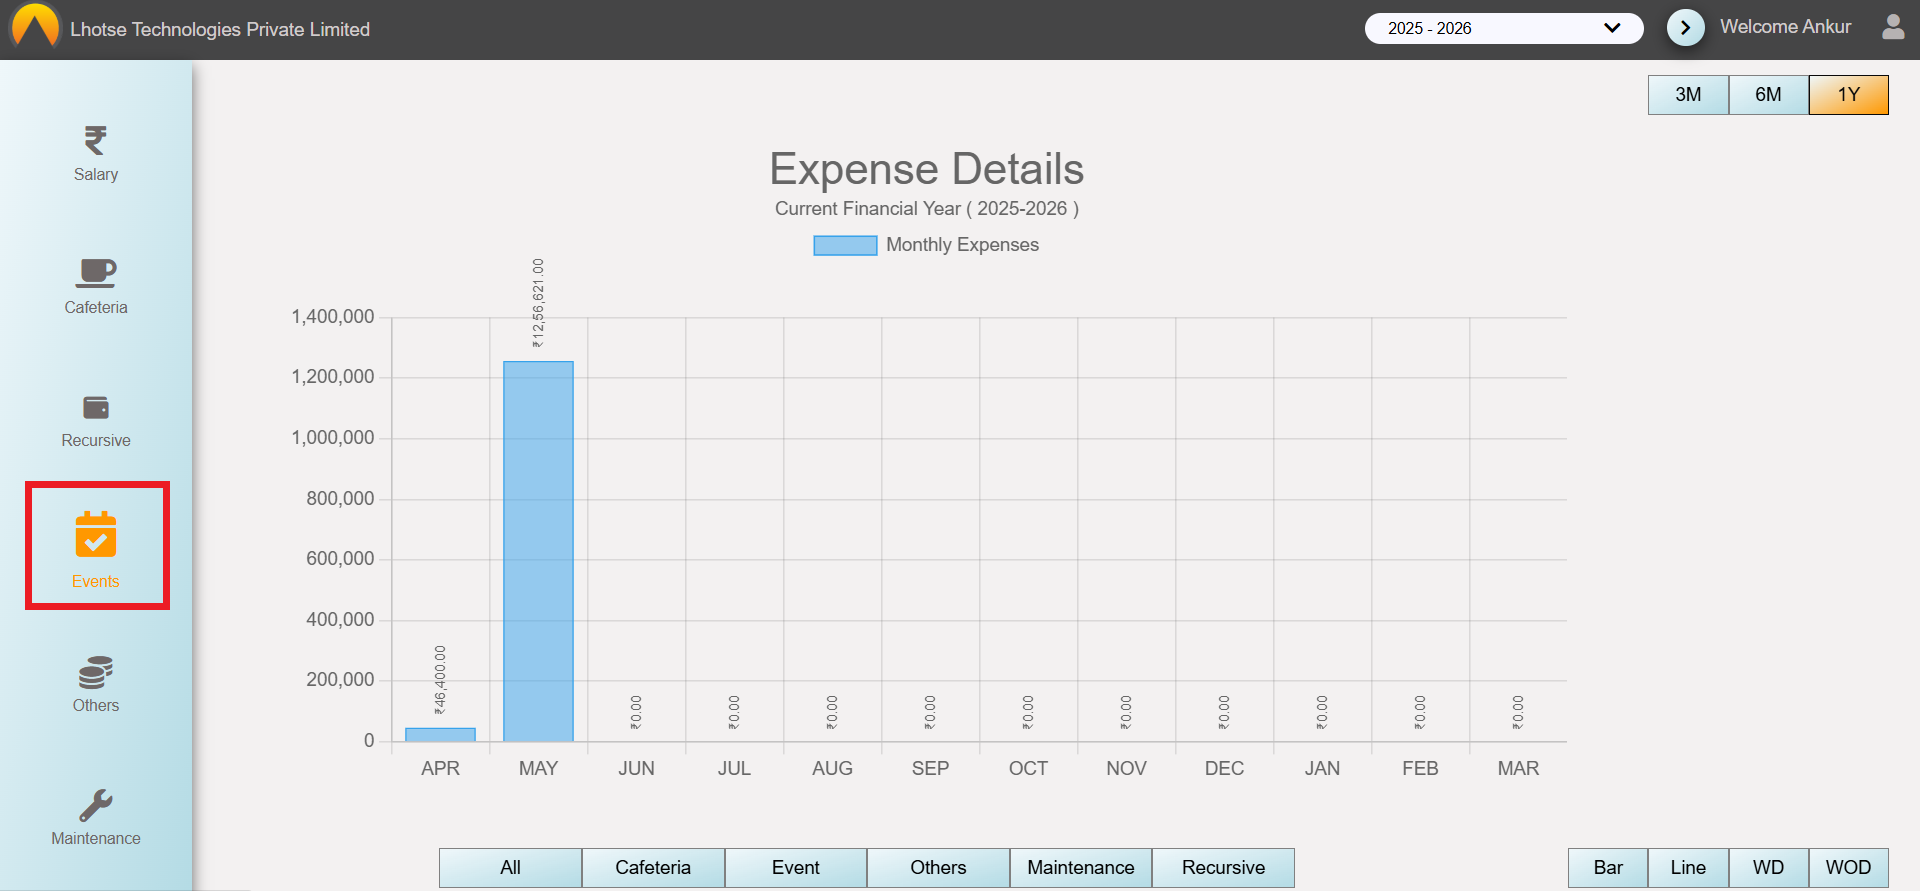Click the MAR month axis label
This screenshot has height=891, width=1920.
click(x=1518, y=769)
